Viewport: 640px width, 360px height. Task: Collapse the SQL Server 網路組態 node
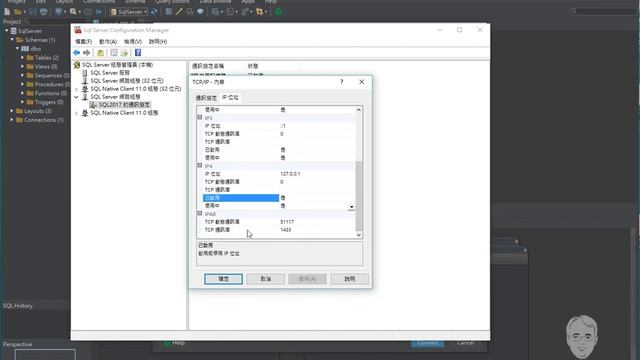[x=76, y=97]
